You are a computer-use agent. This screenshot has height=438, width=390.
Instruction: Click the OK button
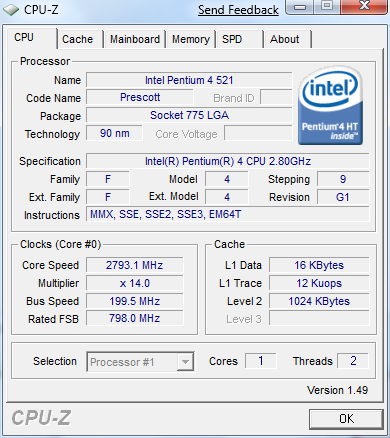pyautogui.click(x=346, y=418)
